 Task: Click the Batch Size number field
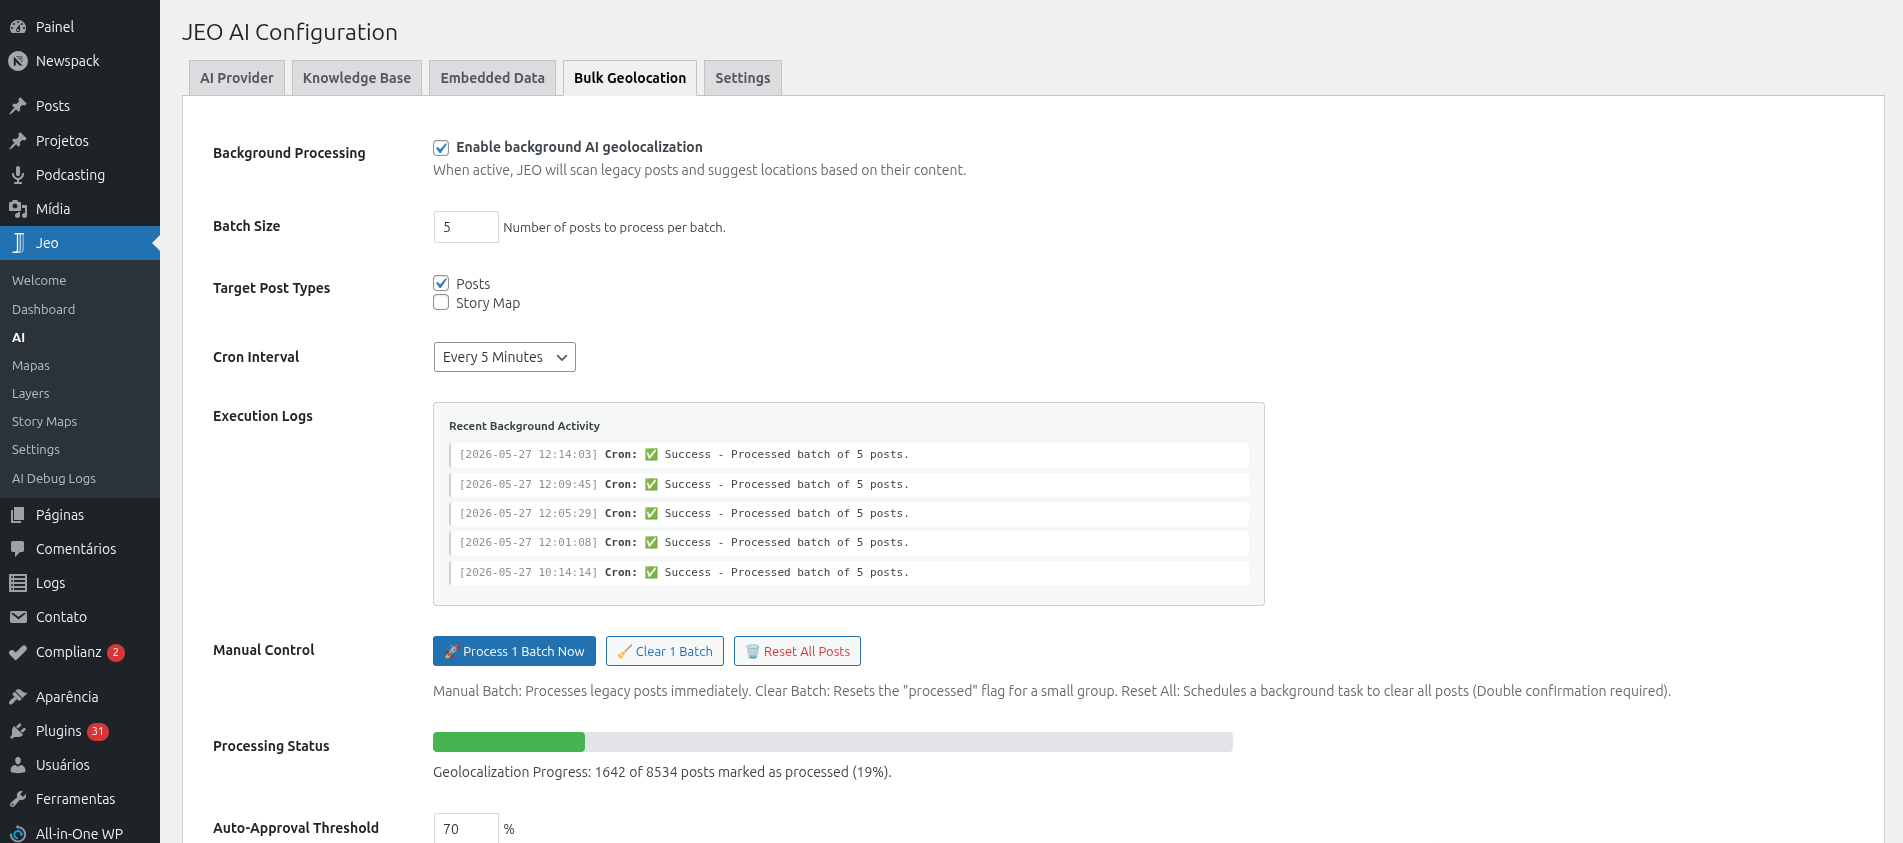pyautogui.click(x=466, y=227)
